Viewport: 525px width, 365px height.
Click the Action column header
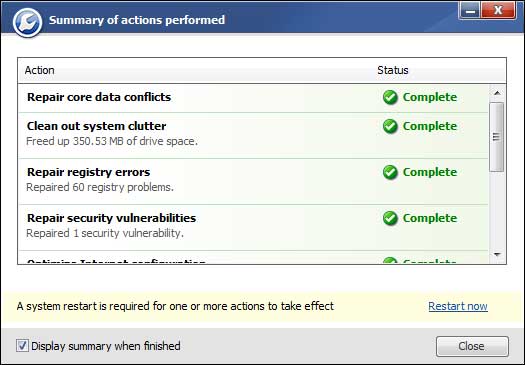click(40, 70)
